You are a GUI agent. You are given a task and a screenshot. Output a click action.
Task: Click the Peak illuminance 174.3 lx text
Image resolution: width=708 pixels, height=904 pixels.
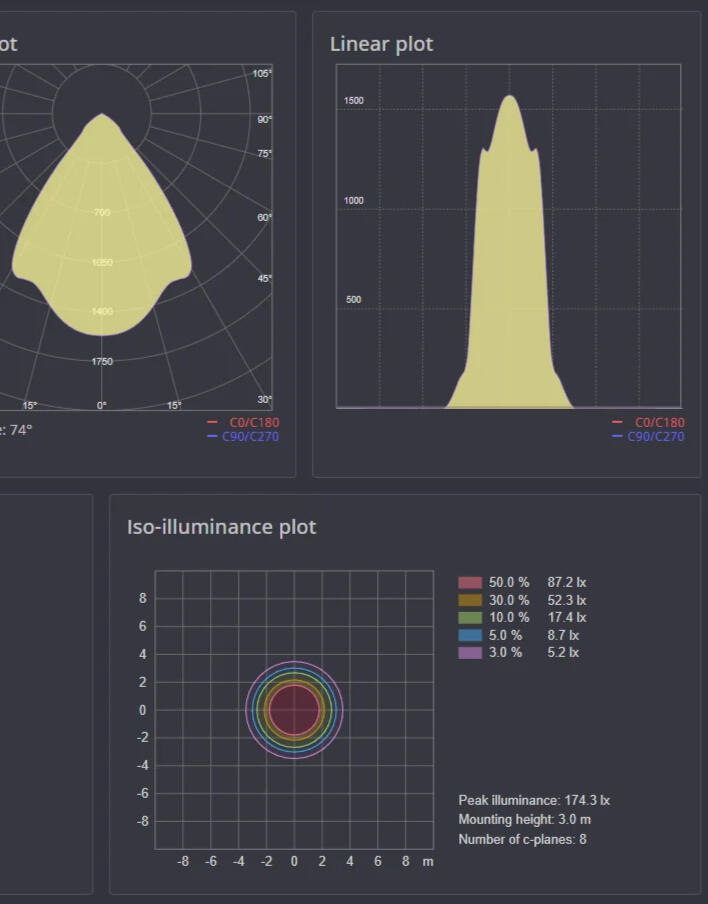(534, 801)
